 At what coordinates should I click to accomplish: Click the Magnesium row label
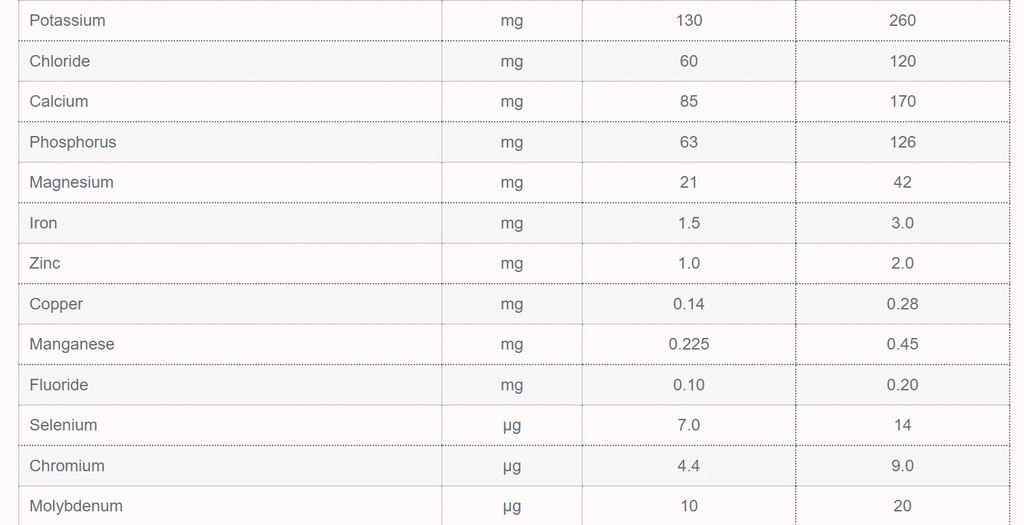pyautogui.click(x=71, y=182)
